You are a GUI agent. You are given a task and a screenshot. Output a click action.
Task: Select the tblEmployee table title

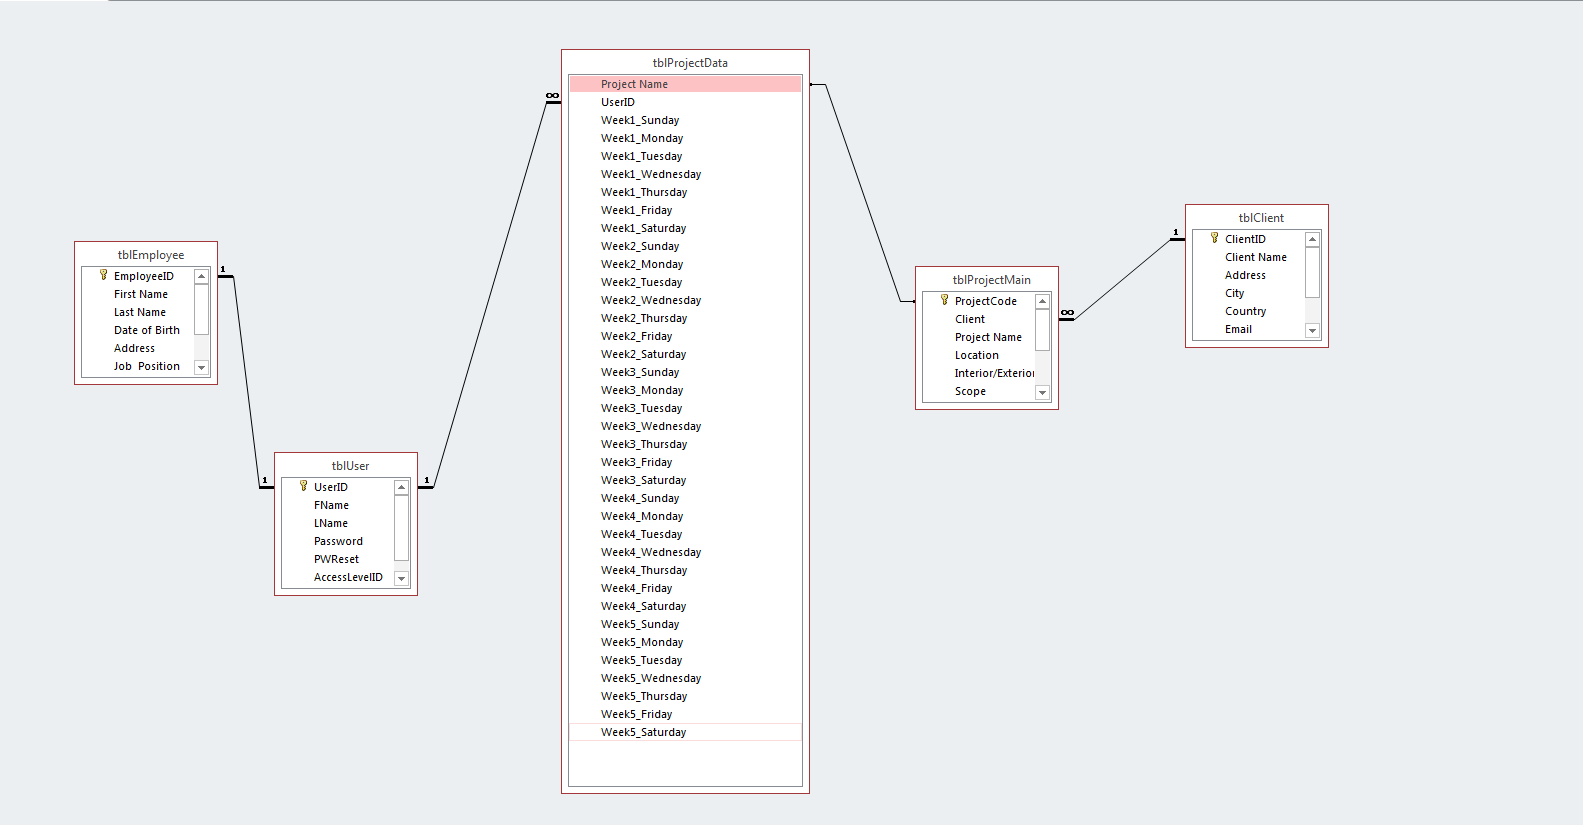pos(151,255)
